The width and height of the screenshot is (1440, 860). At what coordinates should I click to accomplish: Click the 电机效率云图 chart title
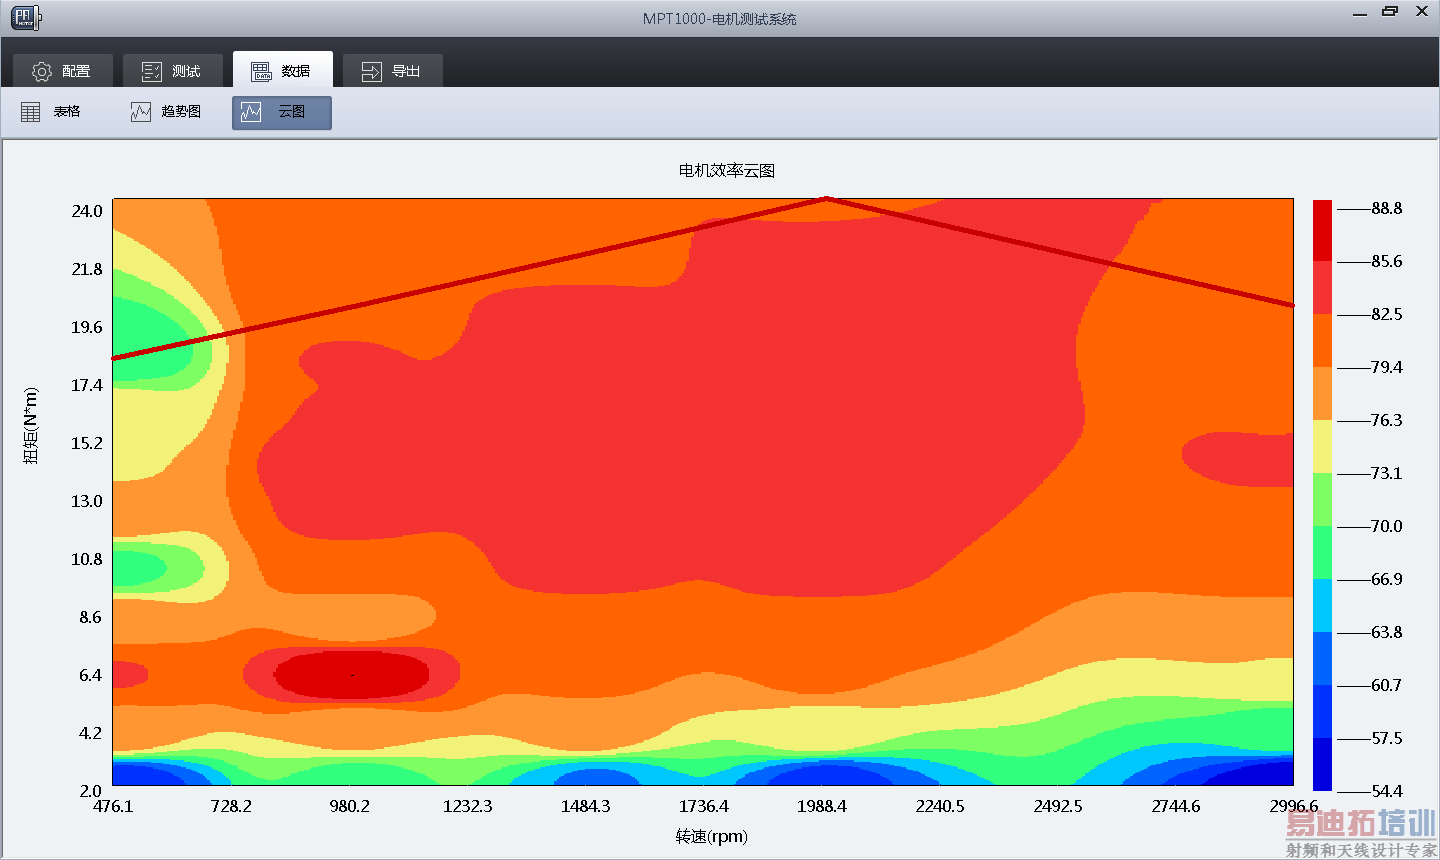[727, 171]
